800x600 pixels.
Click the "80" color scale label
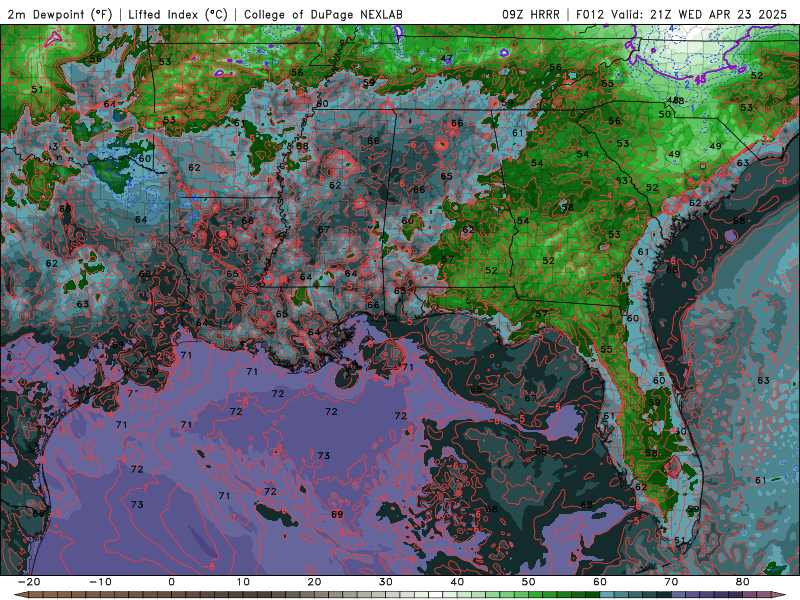pos(743,582)
